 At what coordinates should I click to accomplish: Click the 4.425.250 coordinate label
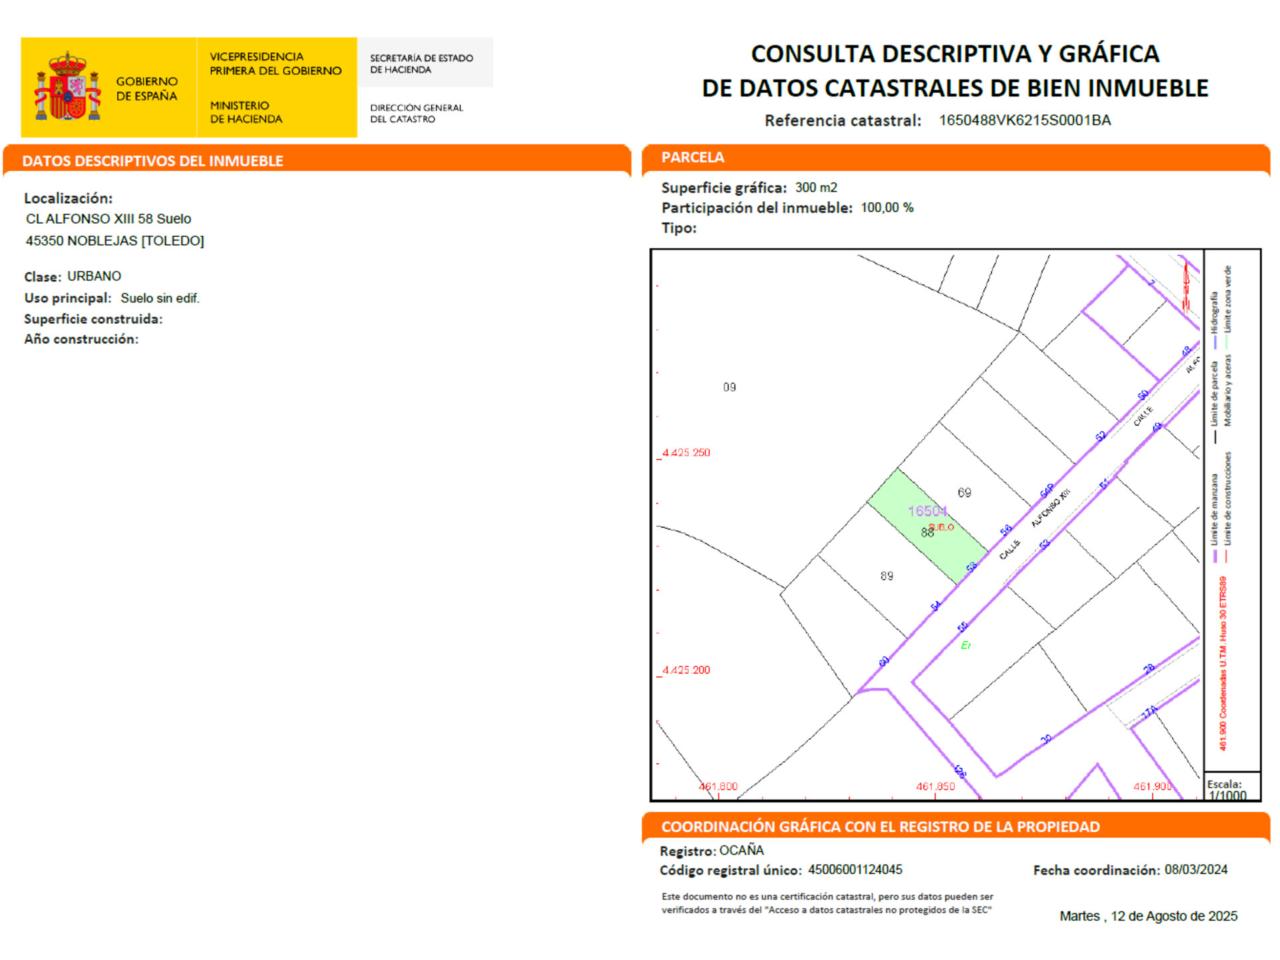click(x=686, y=453)
